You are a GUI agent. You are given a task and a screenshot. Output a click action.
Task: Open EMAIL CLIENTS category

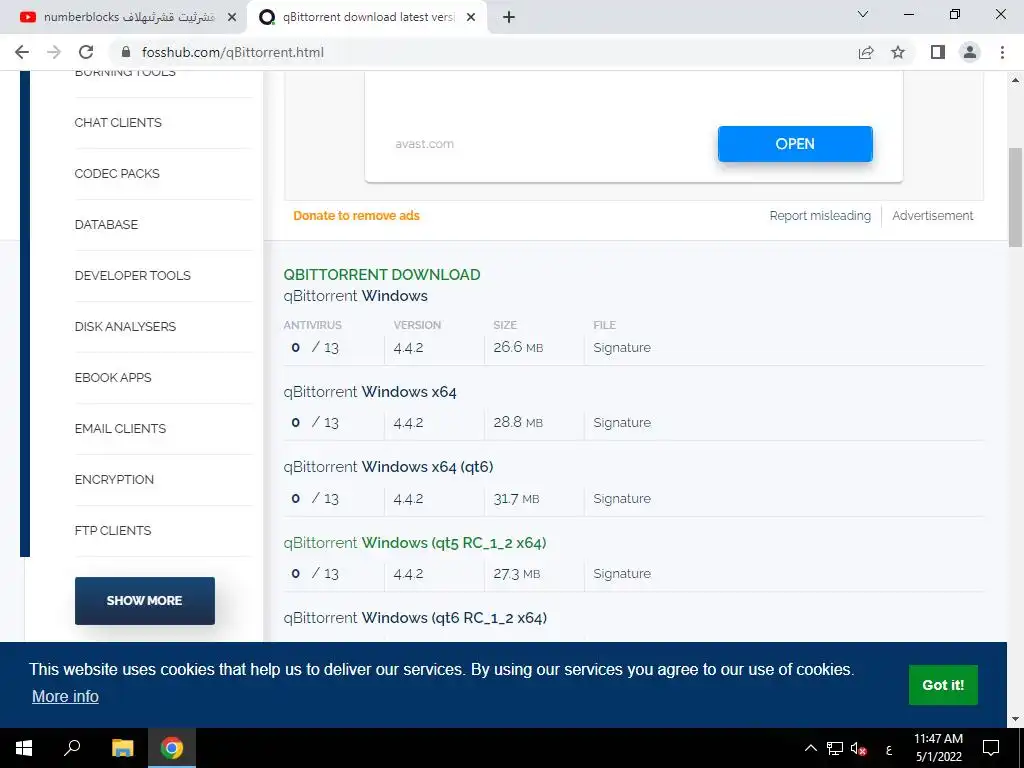tap(120, 428)
